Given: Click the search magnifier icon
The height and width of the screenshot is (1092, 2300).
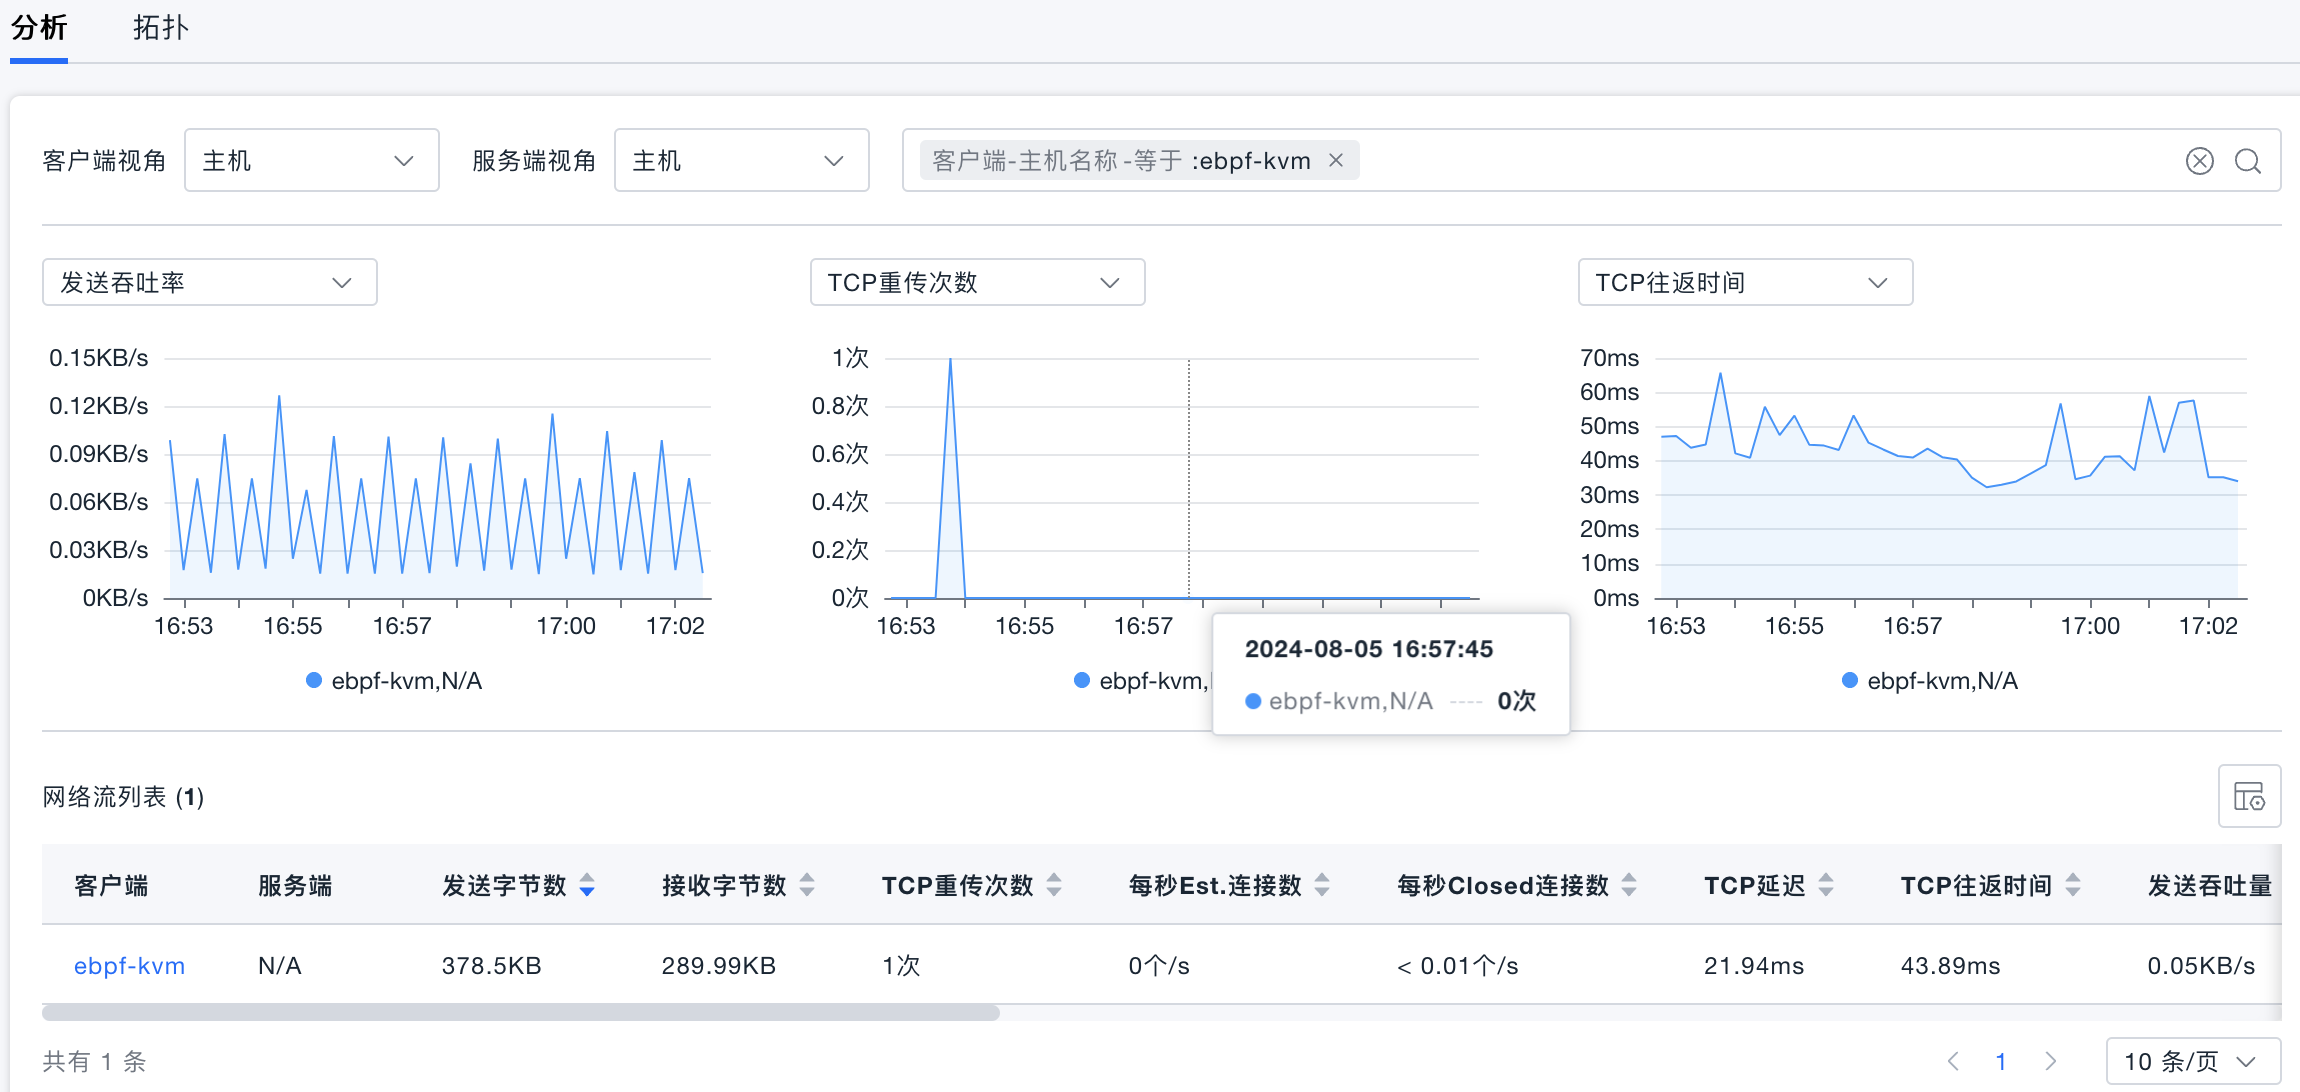Looking at the screenshot, I should [x=2248, y=161].
